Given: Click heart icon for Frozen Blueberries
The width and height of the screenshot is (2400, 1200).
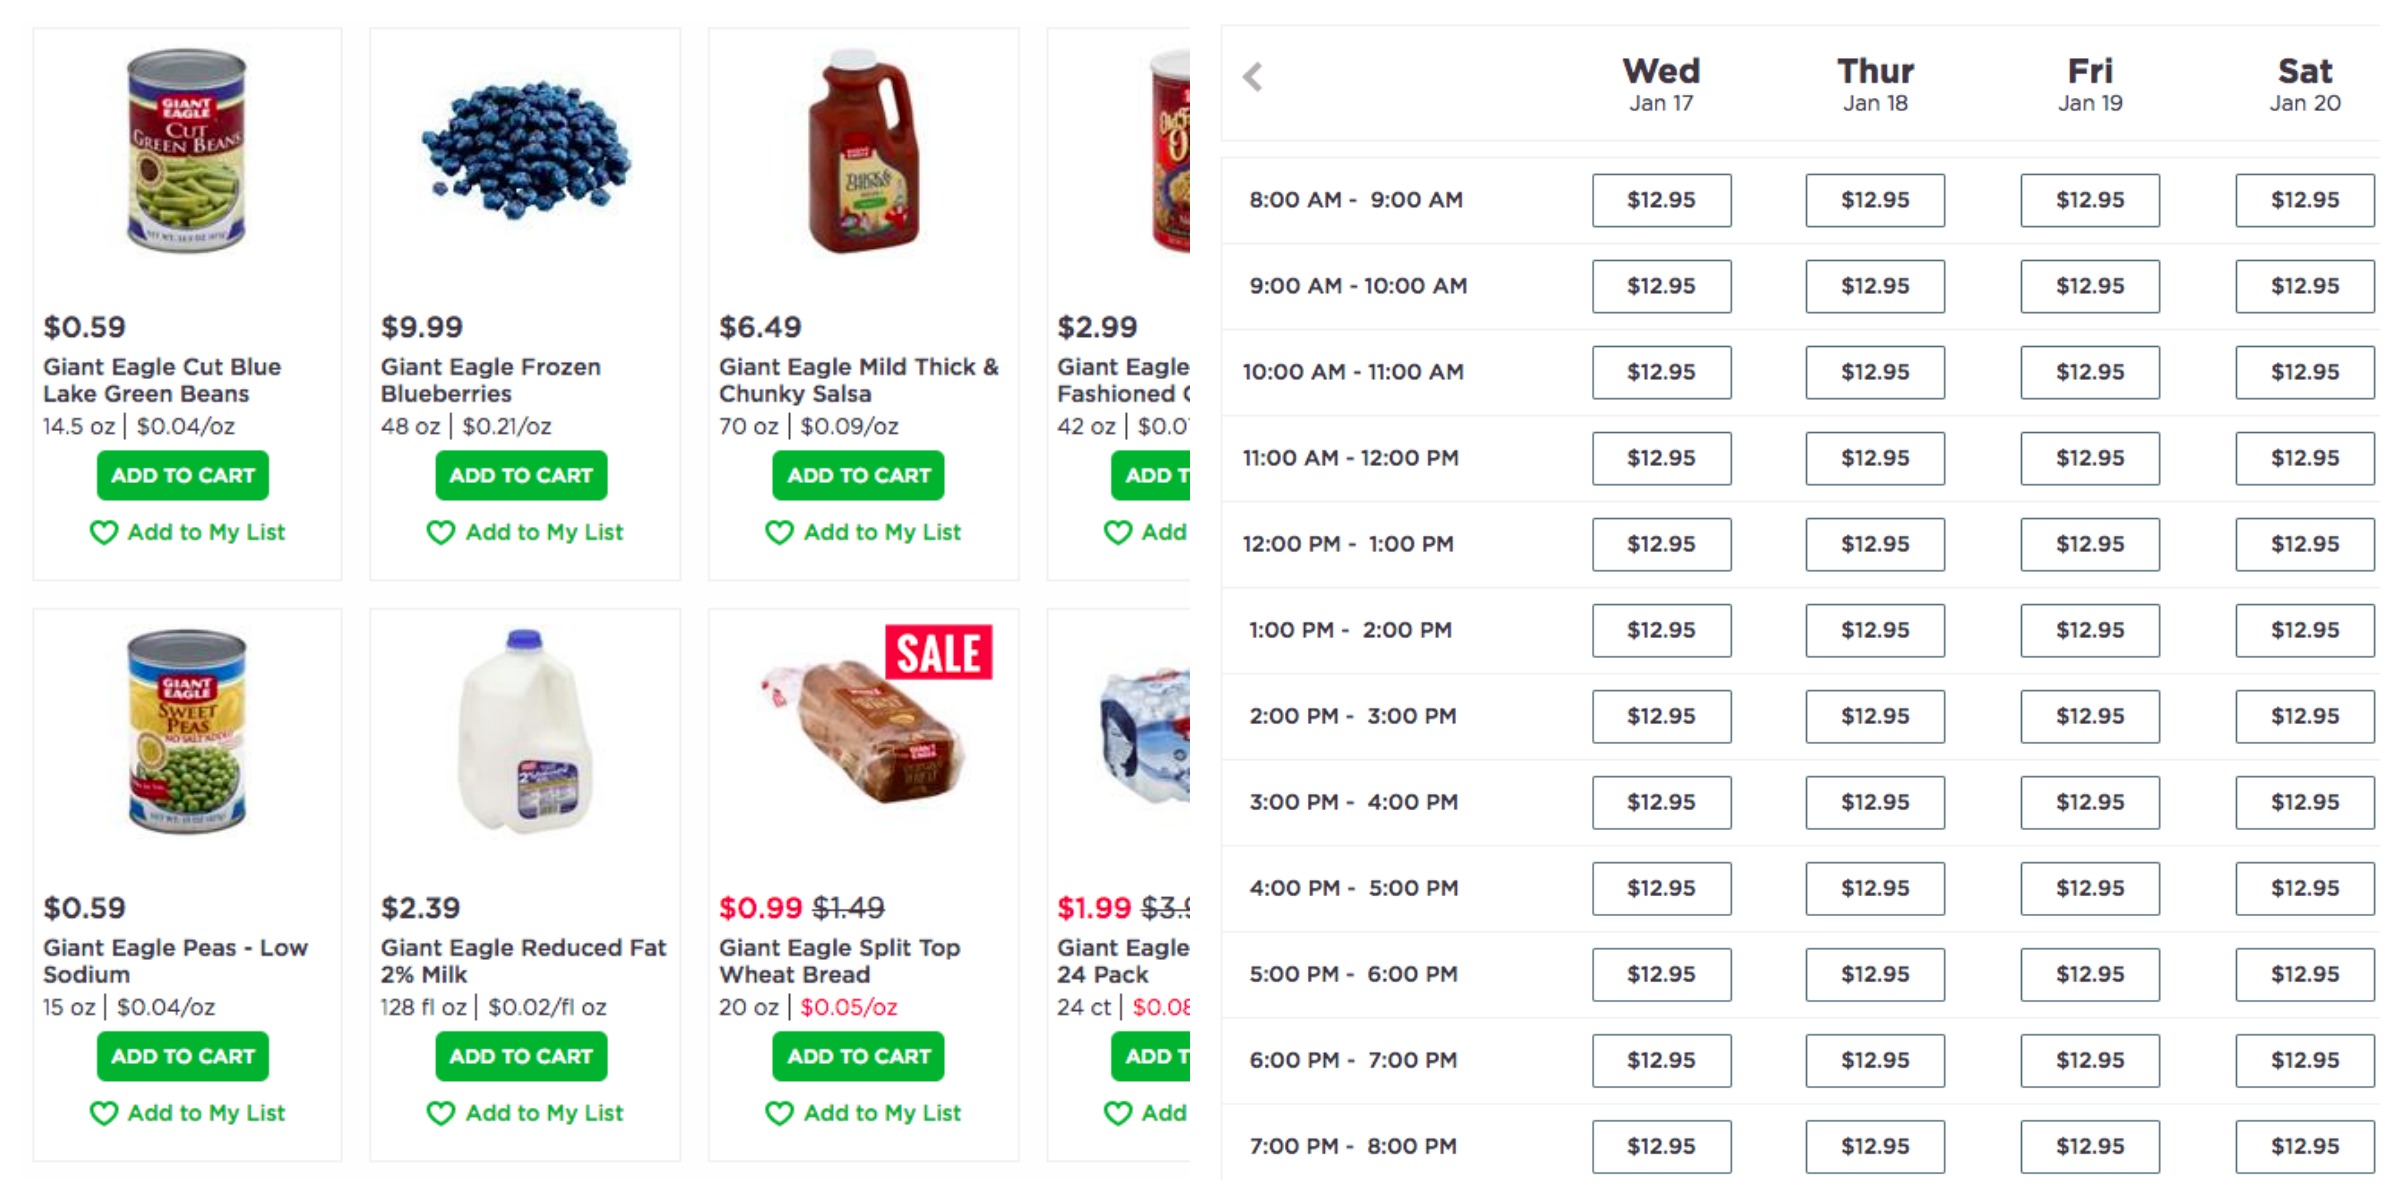Looking at the screenshot, I should (441, 532).
